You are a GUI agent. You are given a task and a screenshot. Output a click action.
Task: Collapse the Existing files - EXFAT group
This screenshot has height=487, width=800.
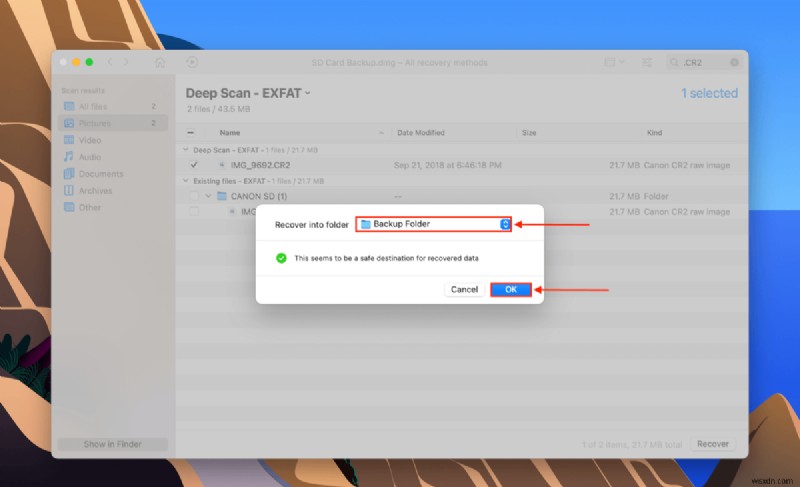coord(185,181)
